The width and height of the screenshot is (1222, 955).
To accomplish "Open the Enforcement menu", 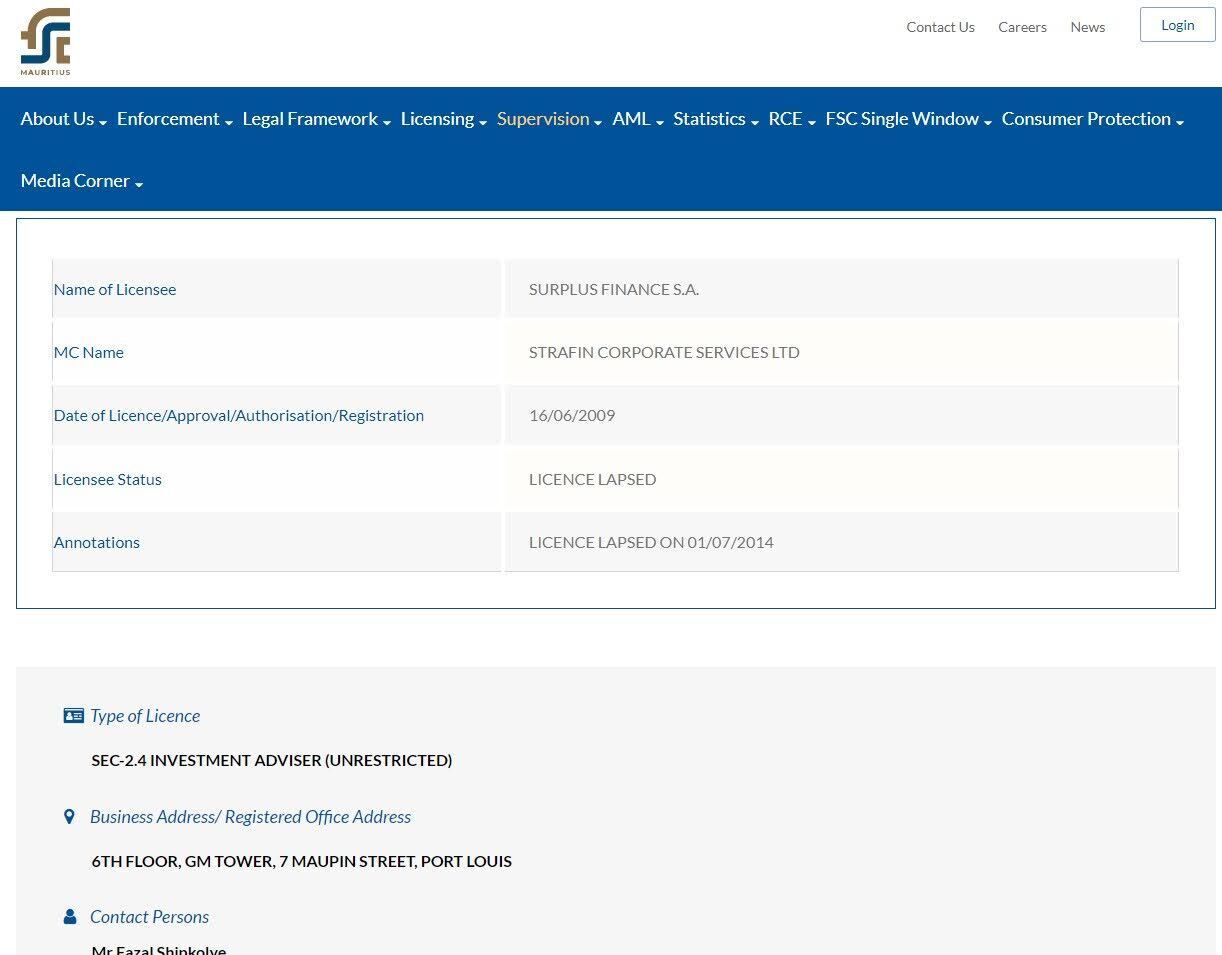I will [175, 119].
